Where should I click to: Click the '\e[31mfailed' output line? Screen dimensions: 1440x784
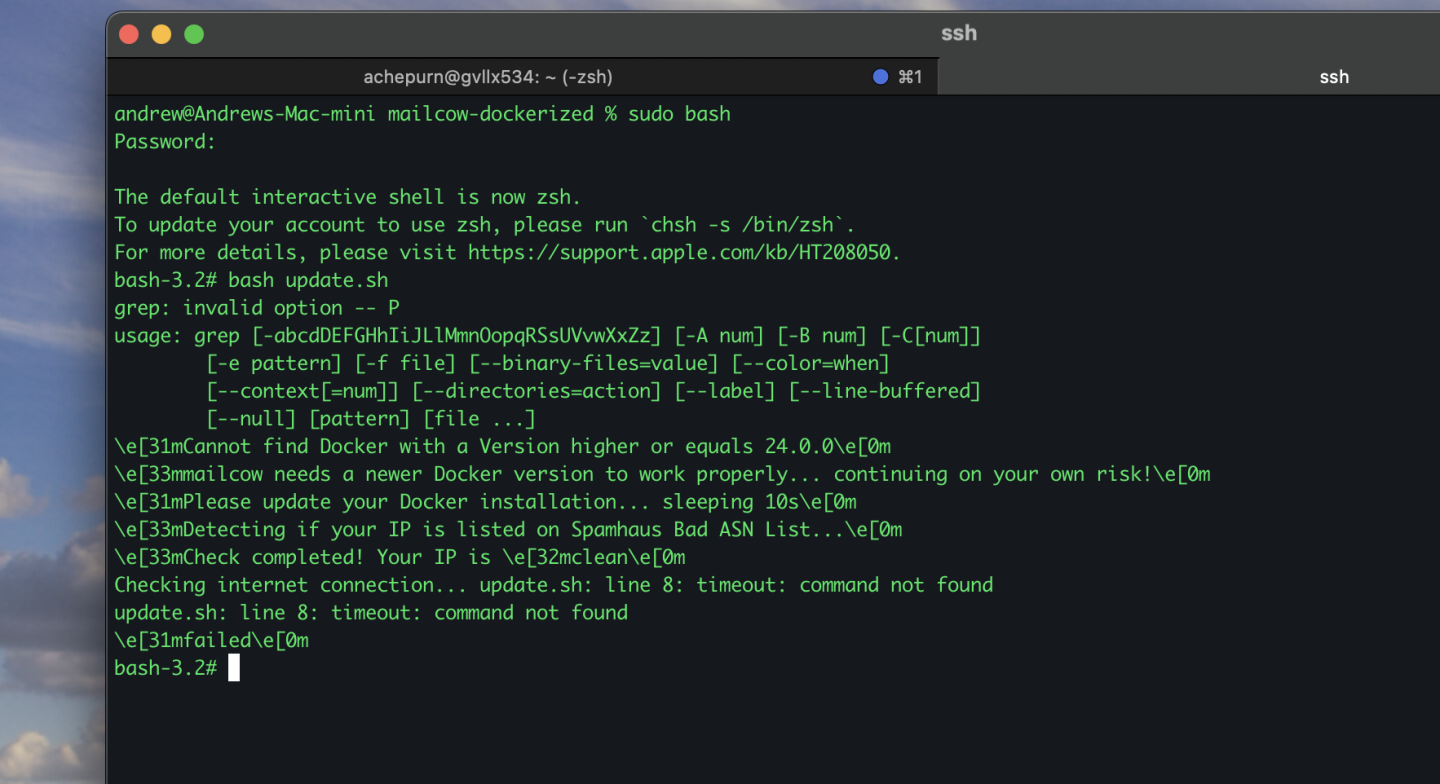pyautogui.click(x=211, y=640)
